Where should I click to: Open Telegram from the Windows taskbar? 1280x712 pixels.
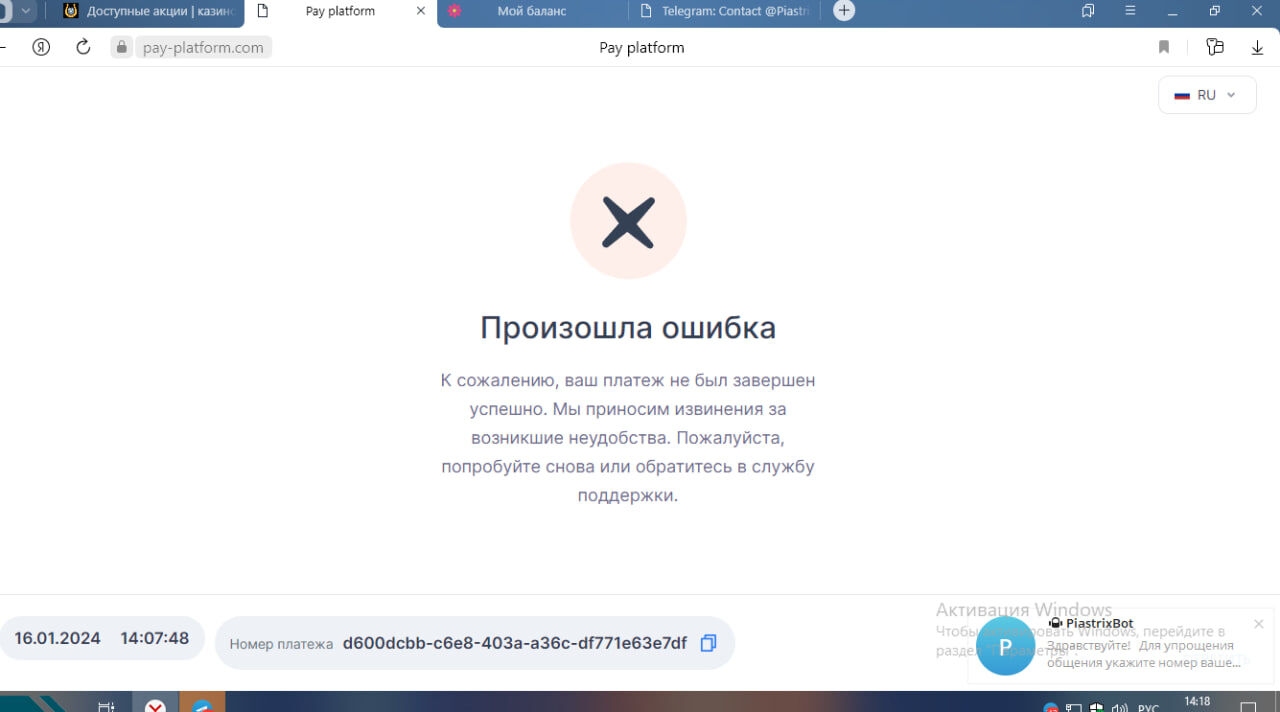[202, 704]
